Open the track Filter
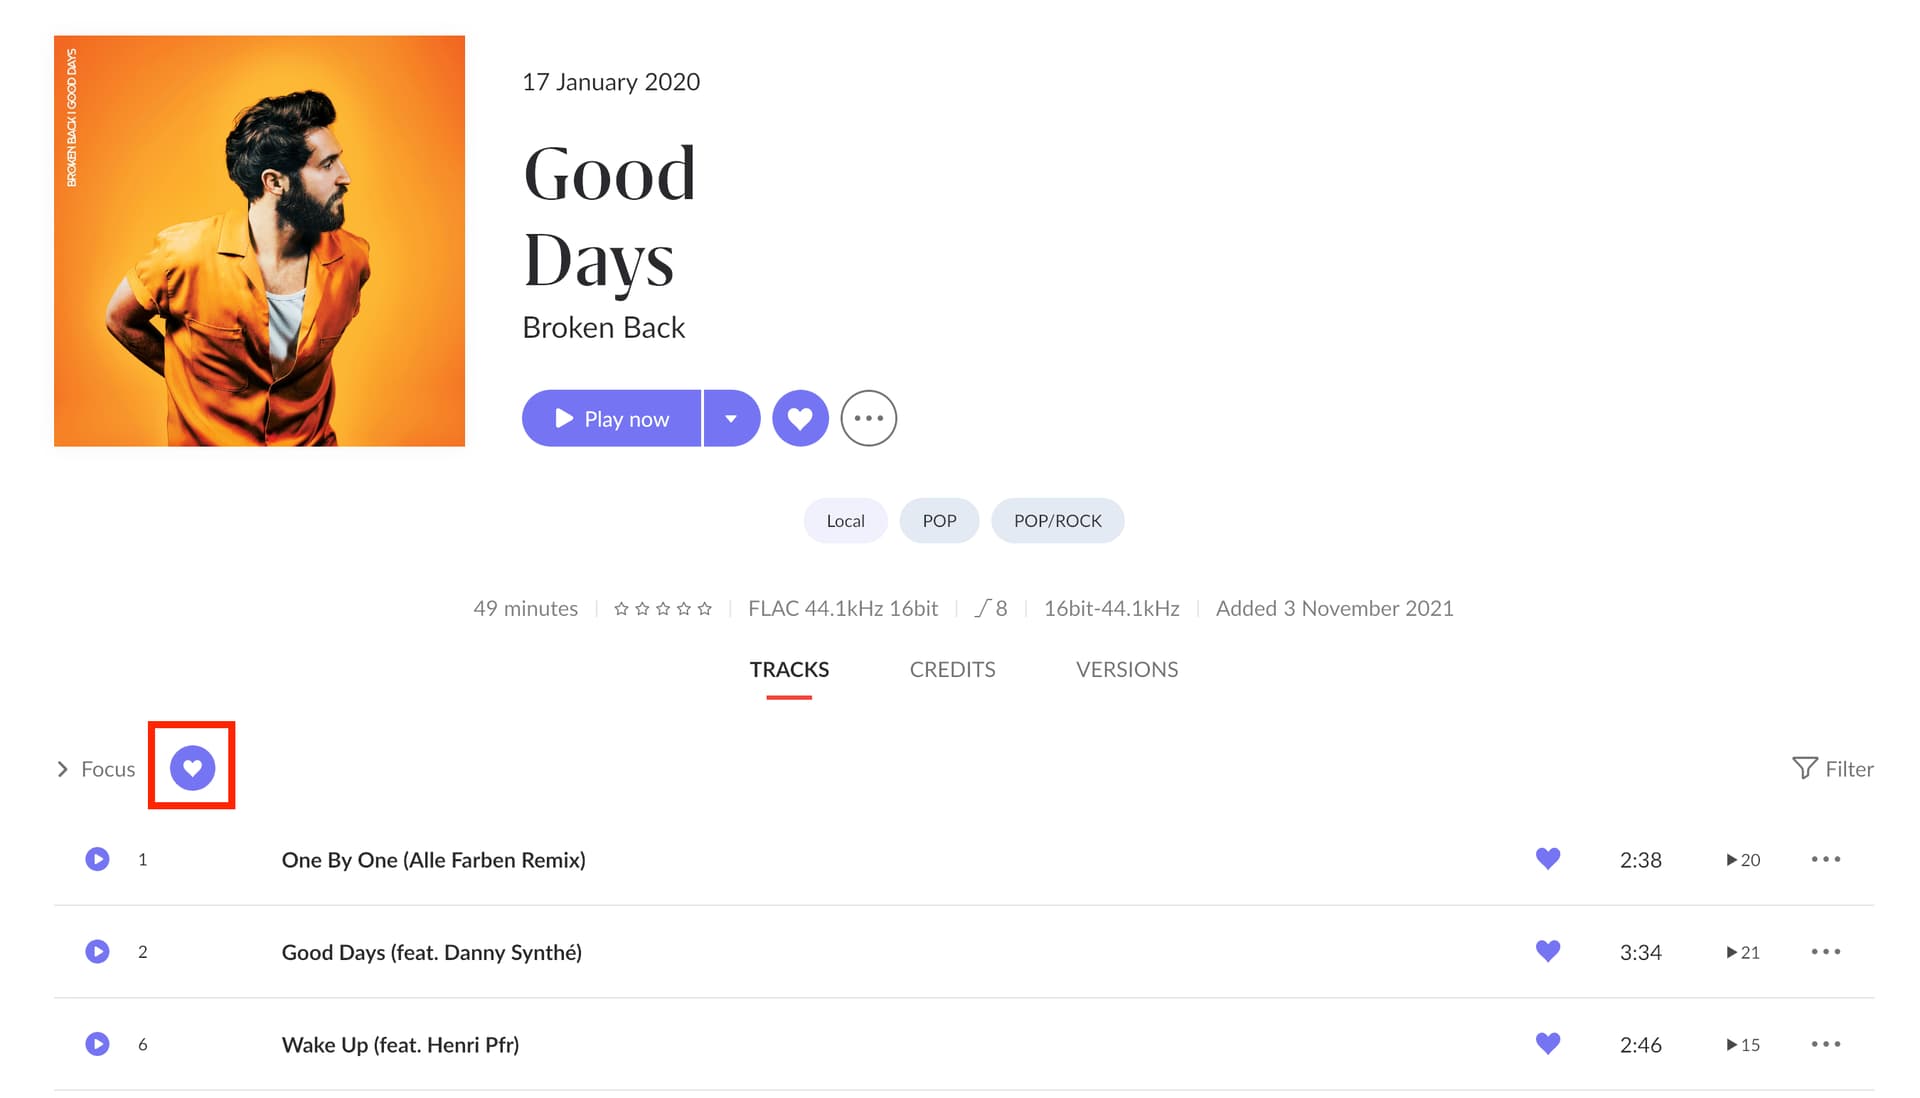The width and height of the screenshot is (1920, 1098). 1832,768
